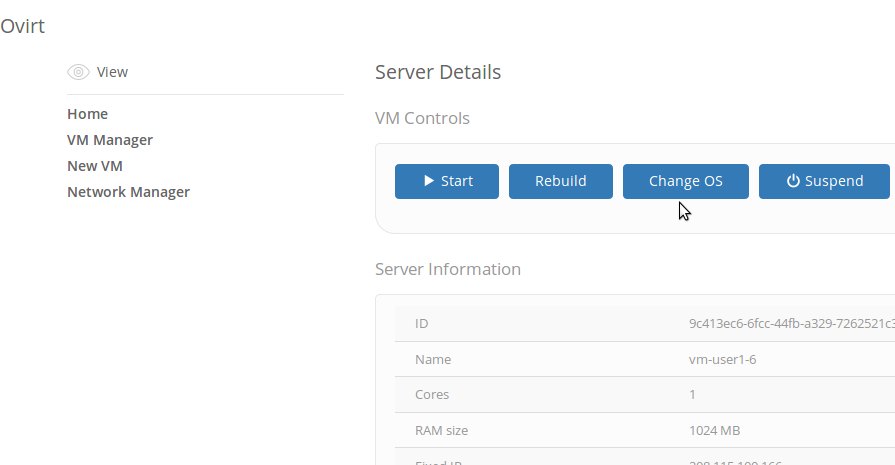Start the virtual machine
The width and height of the screenshot is (895, 465).
coord(447,181)
